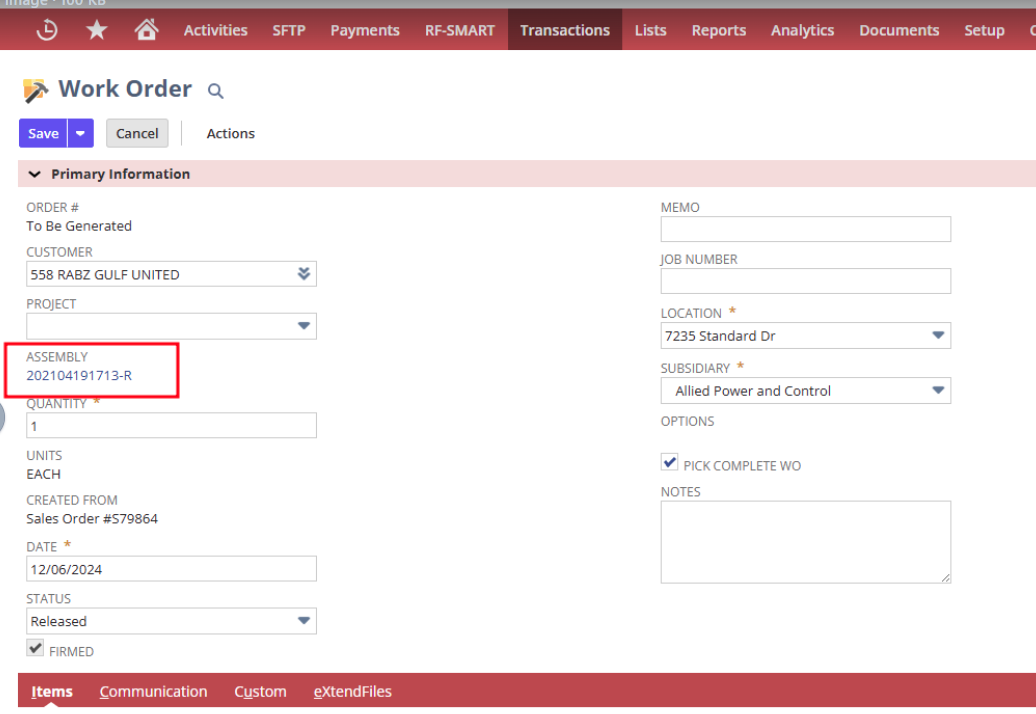This screenshot has width=1036, height=714.
Task: Toggle the Firmed checkbox
Action: (x=35, y=648)
